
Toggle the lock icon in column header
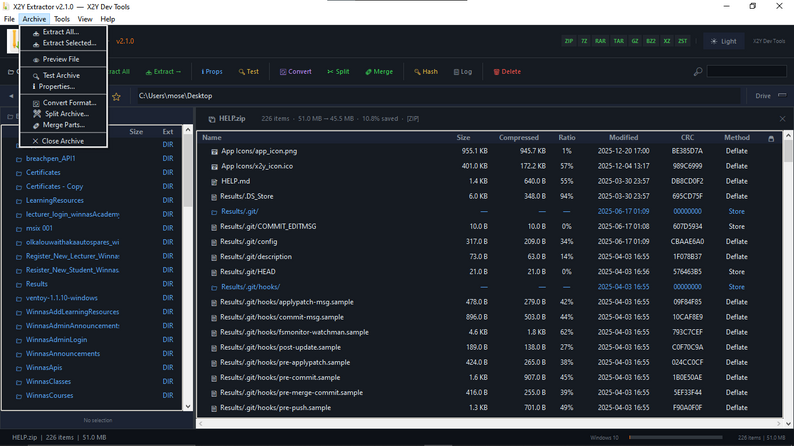pos(771,138)
